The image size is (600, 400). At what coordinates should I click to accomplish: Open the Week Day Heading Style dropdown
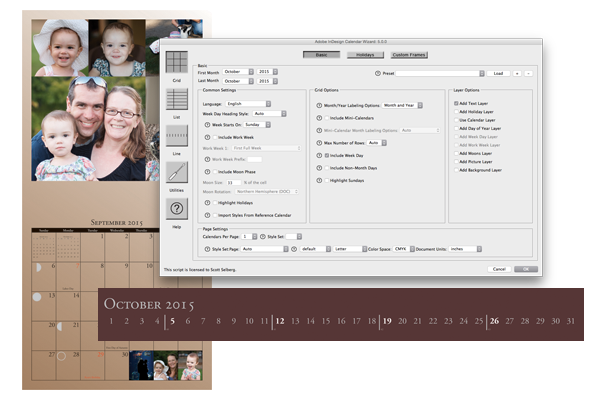click(x=269, y=114)
